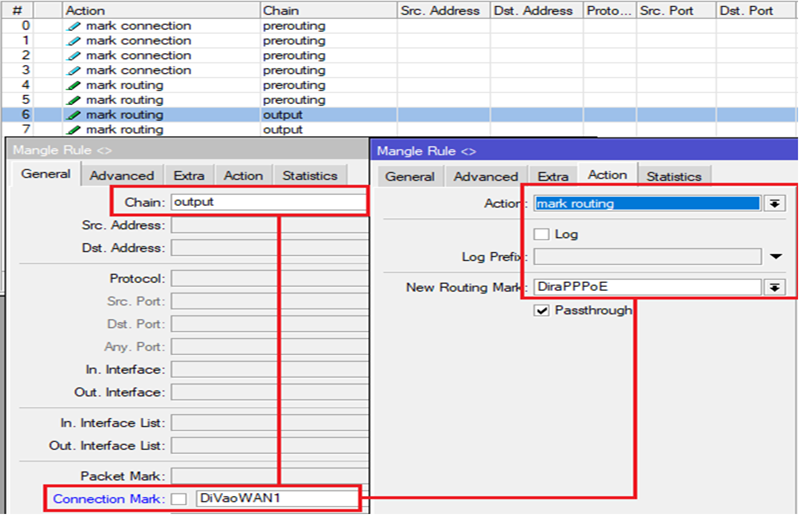Click the mark connection icon in row 1
The width and height of the screenshot is (800, 515).
point(73,41)
